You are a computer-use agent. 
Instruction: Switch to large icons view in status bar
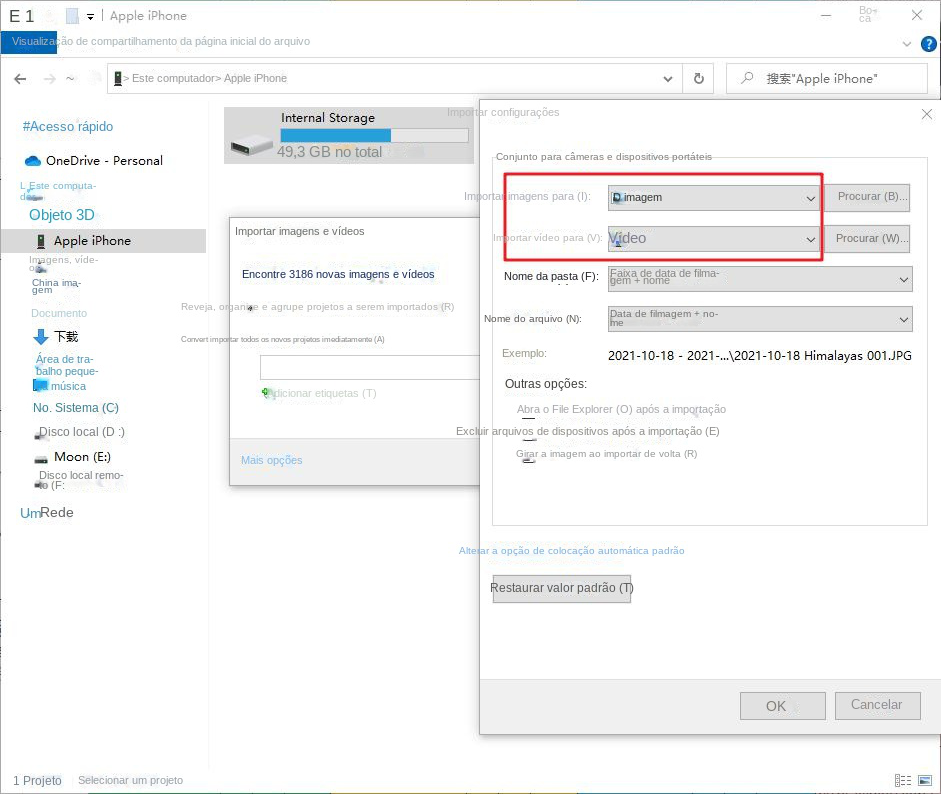[x=925, y=780]
